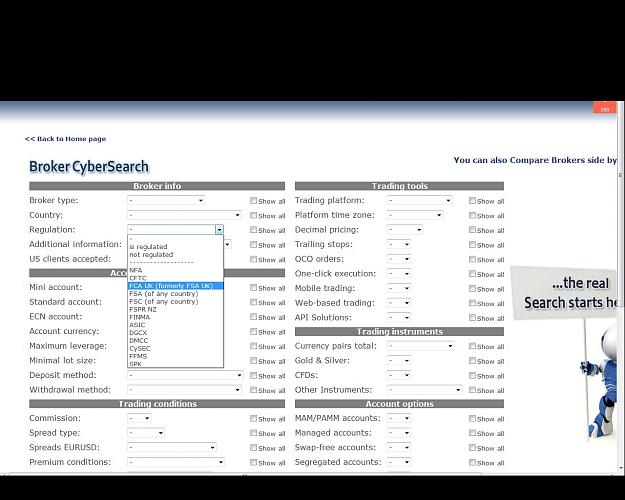Open the Country dropdown
This screenshot has width=625, height=500.
pos(184,215)
